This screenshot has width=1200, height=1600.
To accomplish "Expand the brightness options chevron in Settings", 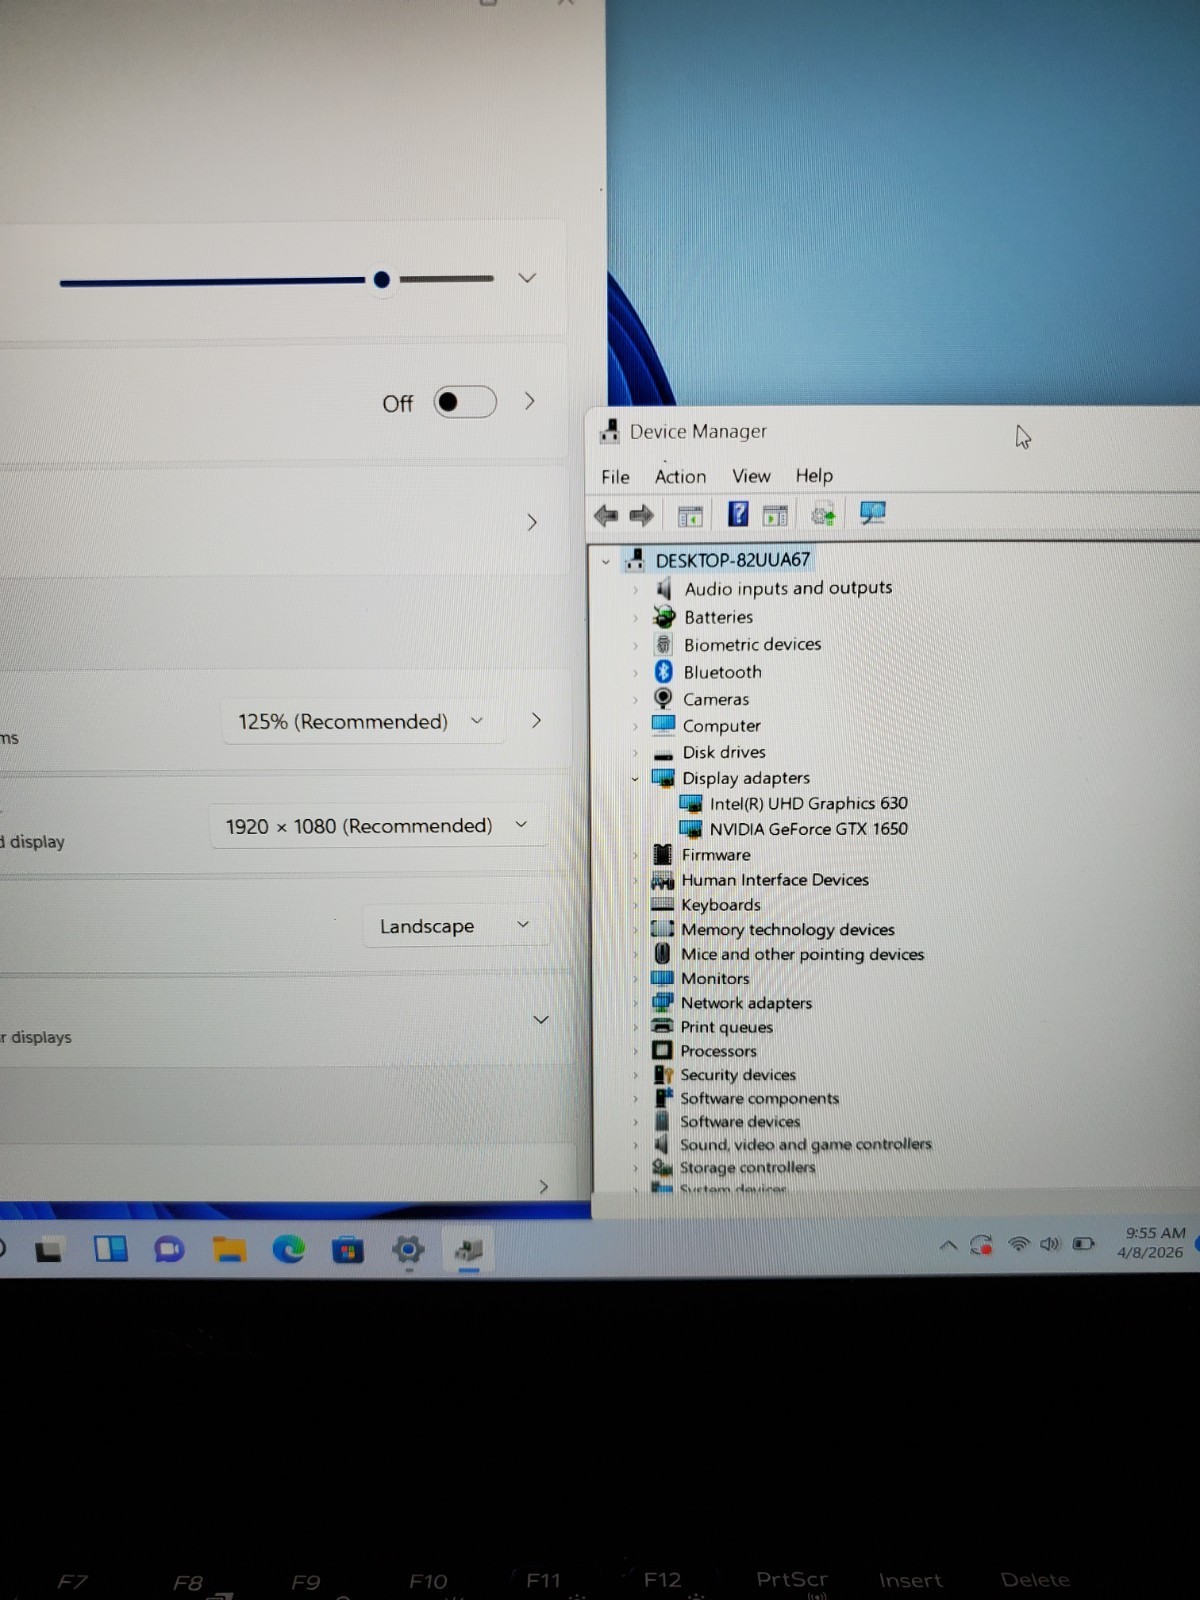I will pos(527,278).
